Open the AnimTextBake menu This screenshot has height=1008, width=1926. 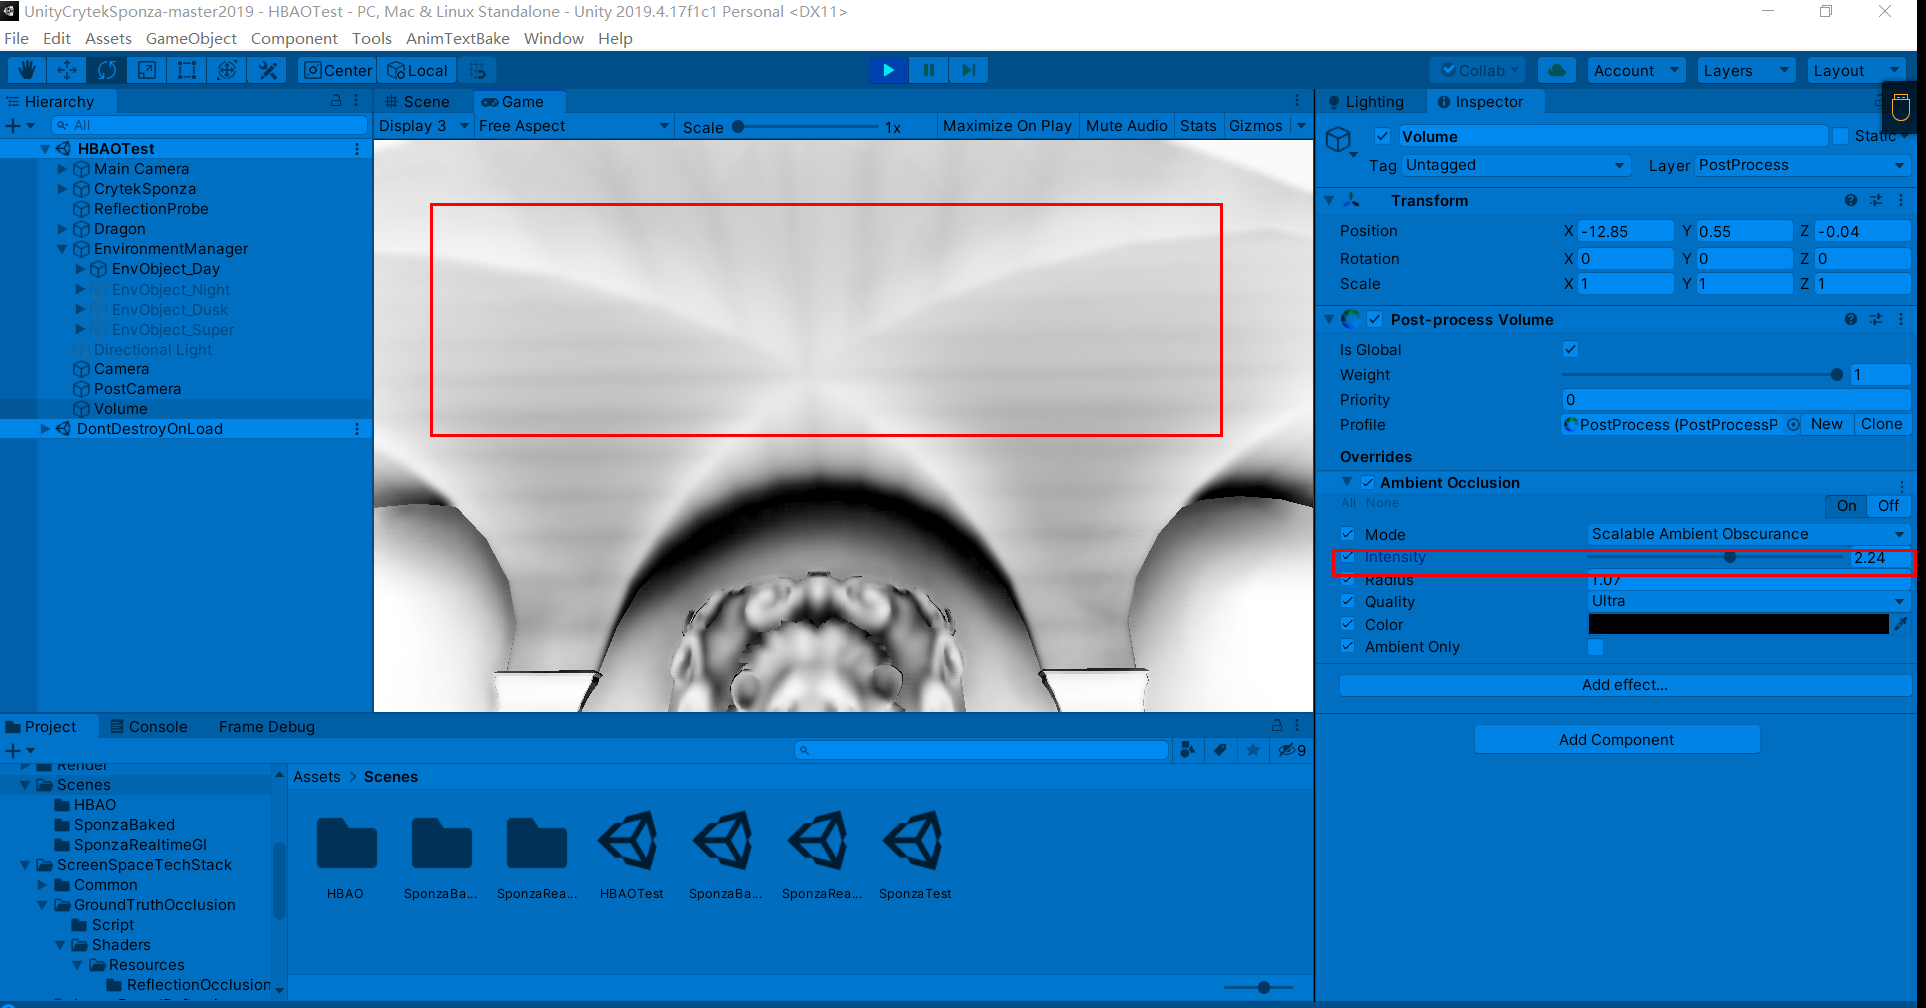click(x=457, y=38)
